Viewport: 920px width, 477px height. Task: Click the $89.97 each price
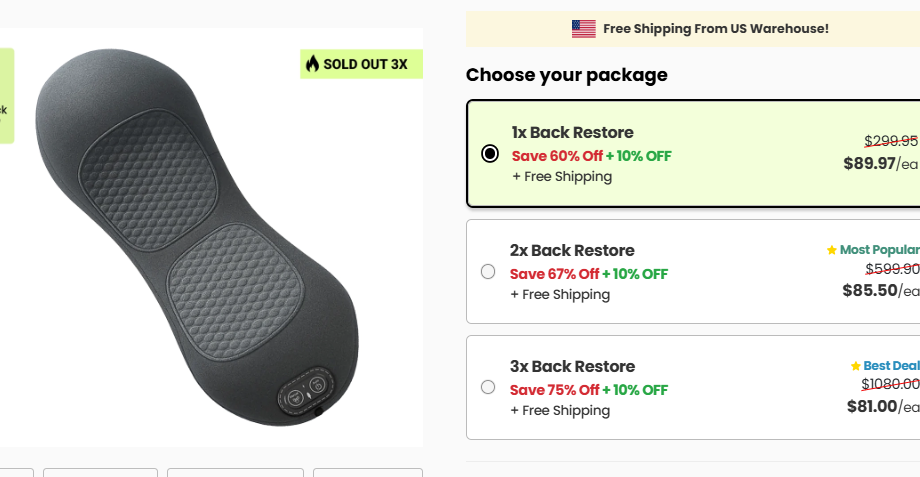870,163
